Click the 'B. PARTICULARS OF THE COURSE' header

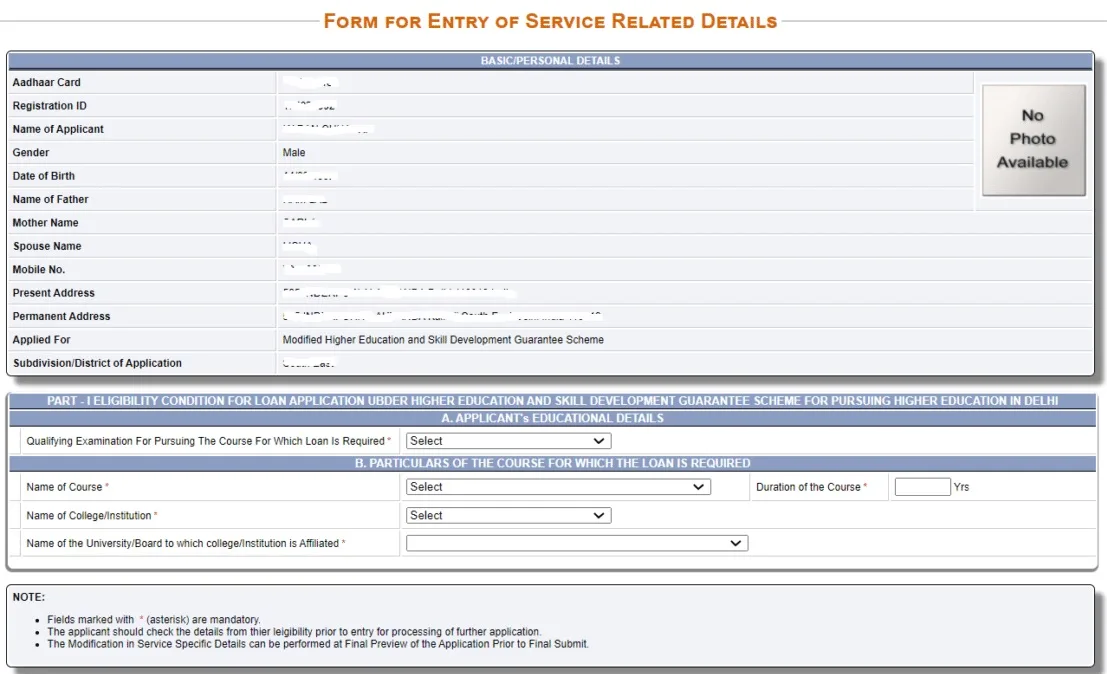pos(552,463)
